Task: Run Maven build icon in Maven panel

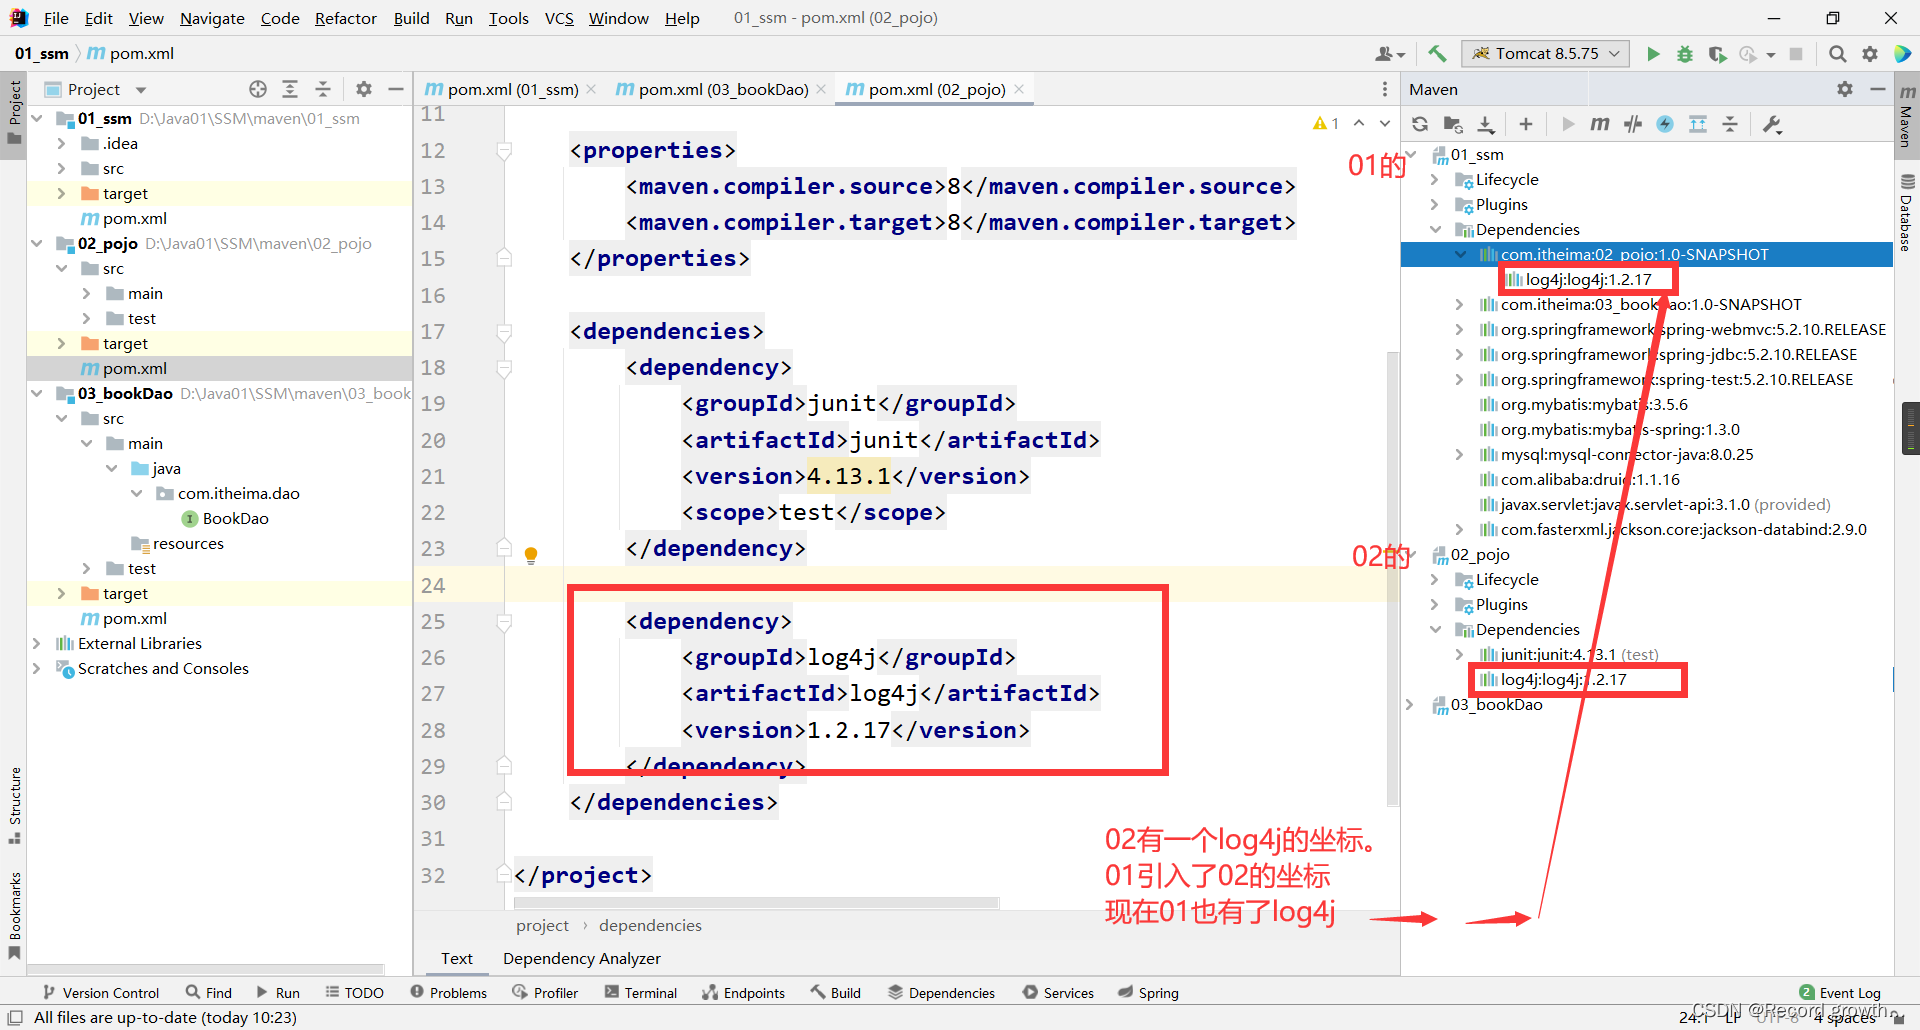Action: (1567, 124)
